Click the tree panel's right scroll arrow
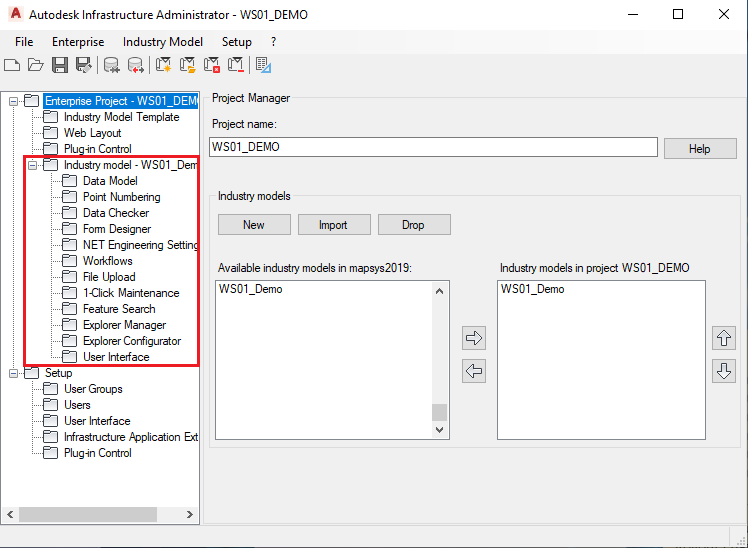 click(190, 514)
